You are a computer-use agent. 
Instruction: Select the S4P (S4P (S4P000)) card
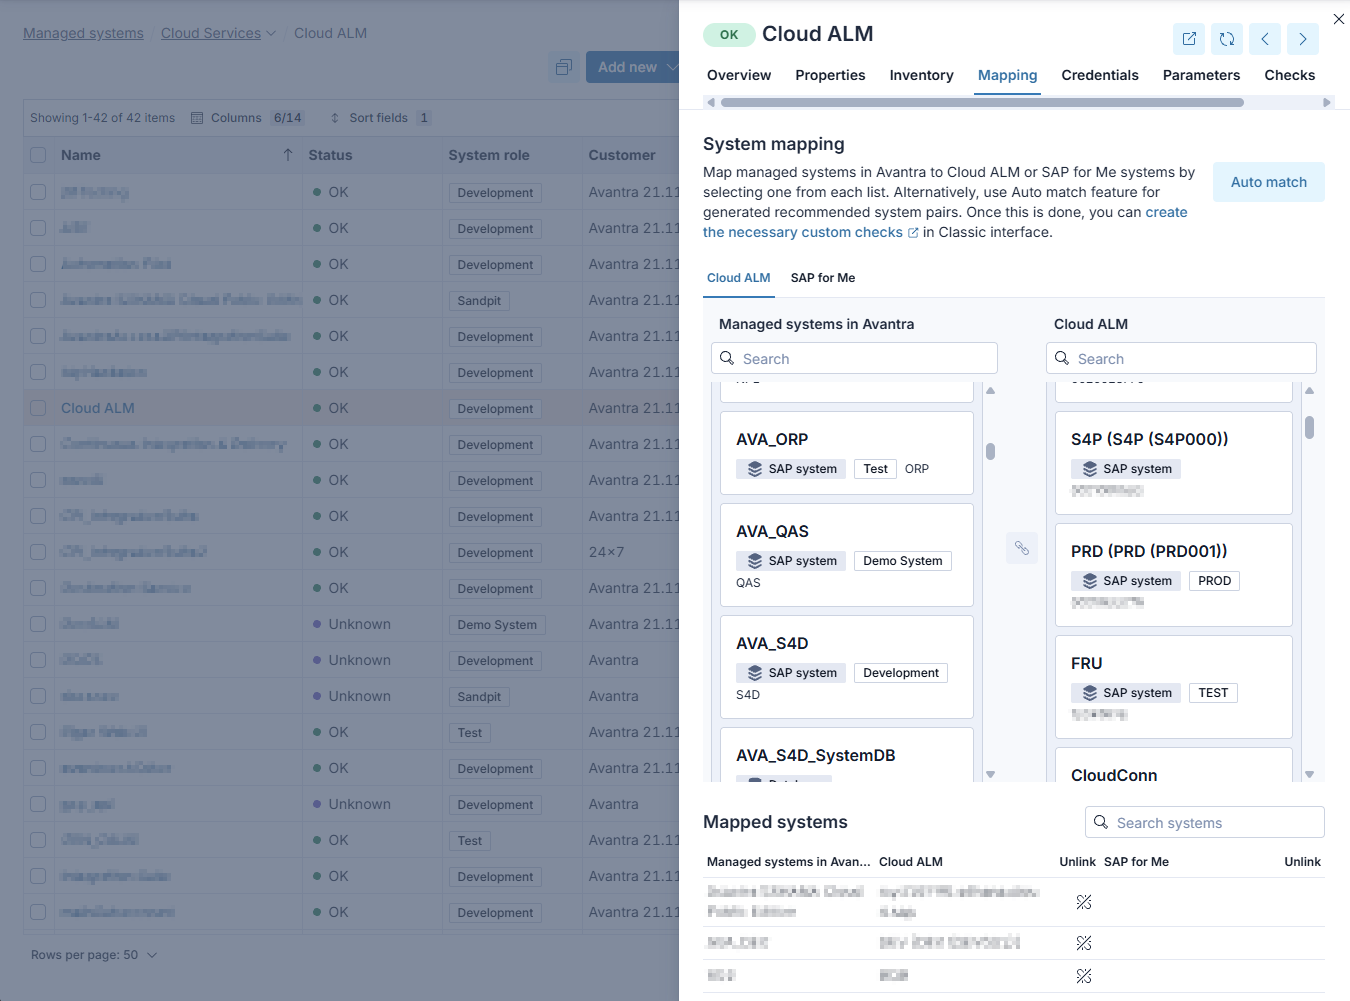1174,463
